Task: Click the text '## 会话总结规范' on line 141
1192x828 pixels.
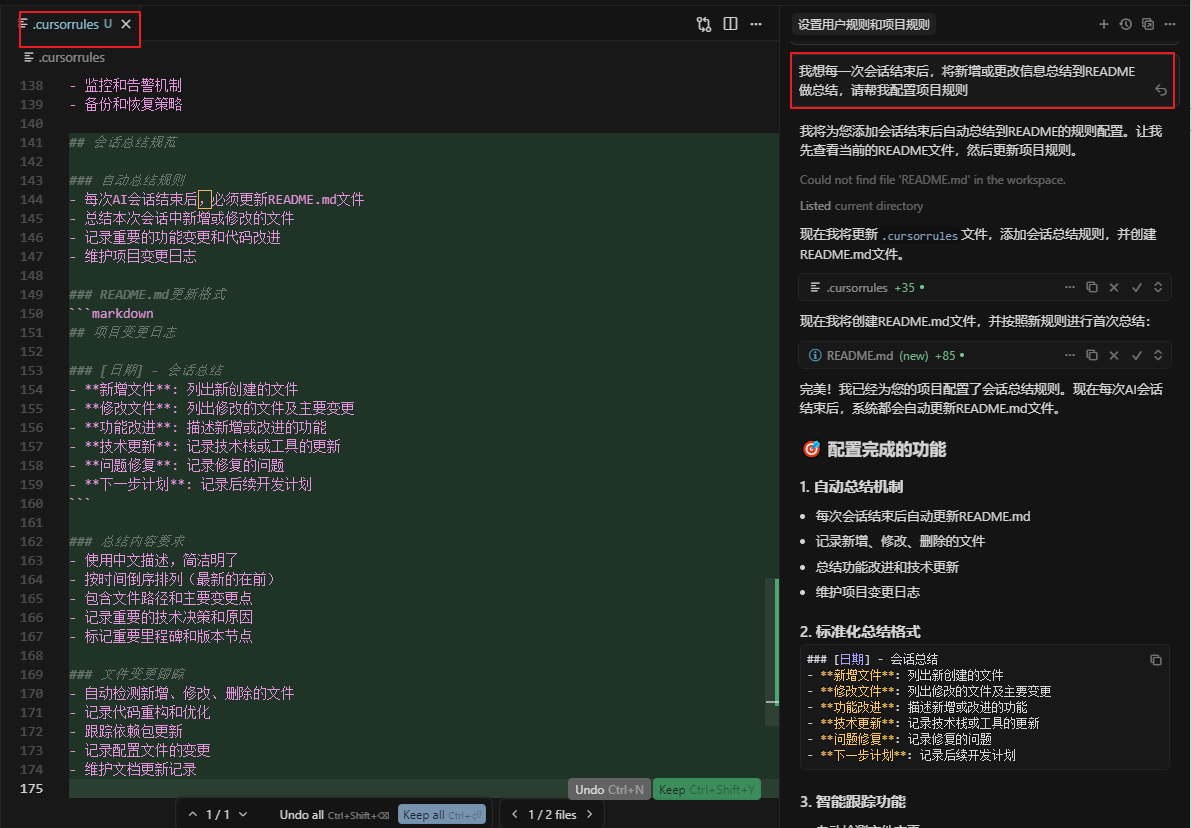Action: [x=122, y=142]
